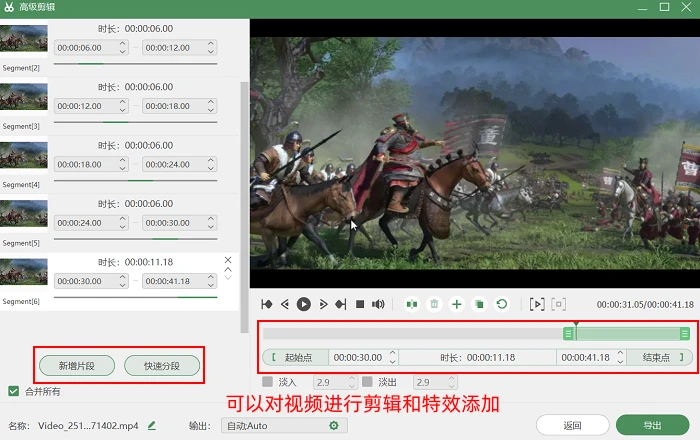The width and height of the screenshot is (700, 440).
Task: Click the stop segment bracket icon
Action: 558,304
